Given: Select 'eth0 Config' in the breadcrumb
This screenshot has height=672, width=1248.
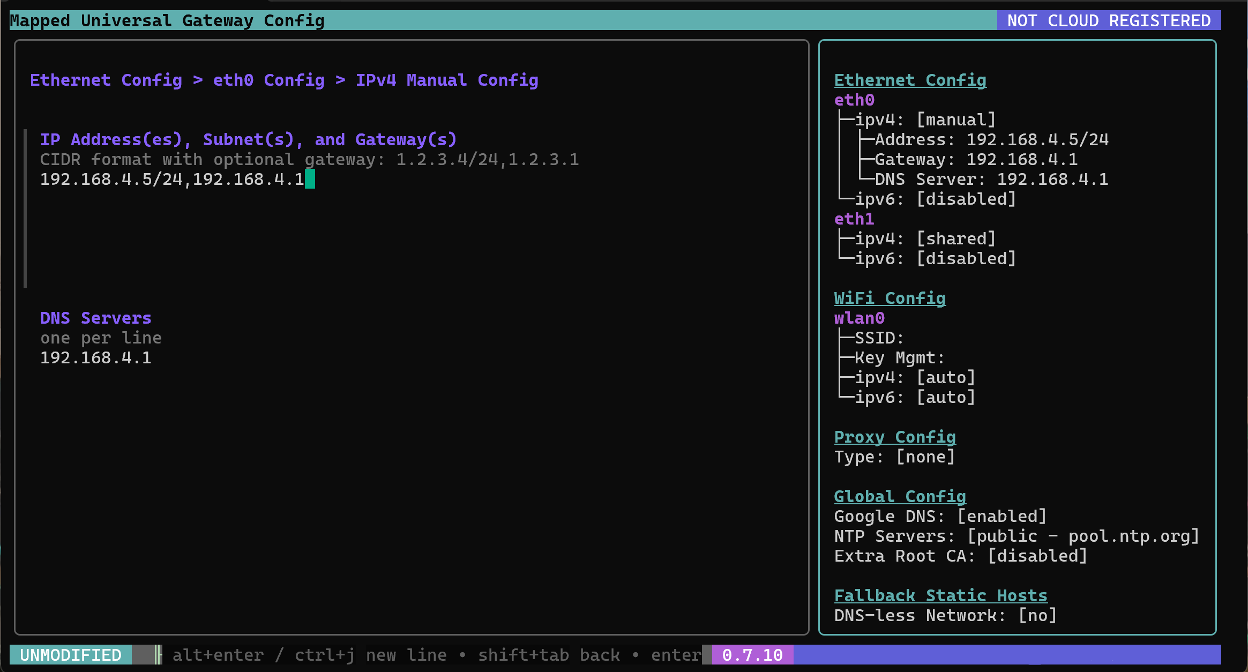Looking at the screenshot, I should click(269, 80).
